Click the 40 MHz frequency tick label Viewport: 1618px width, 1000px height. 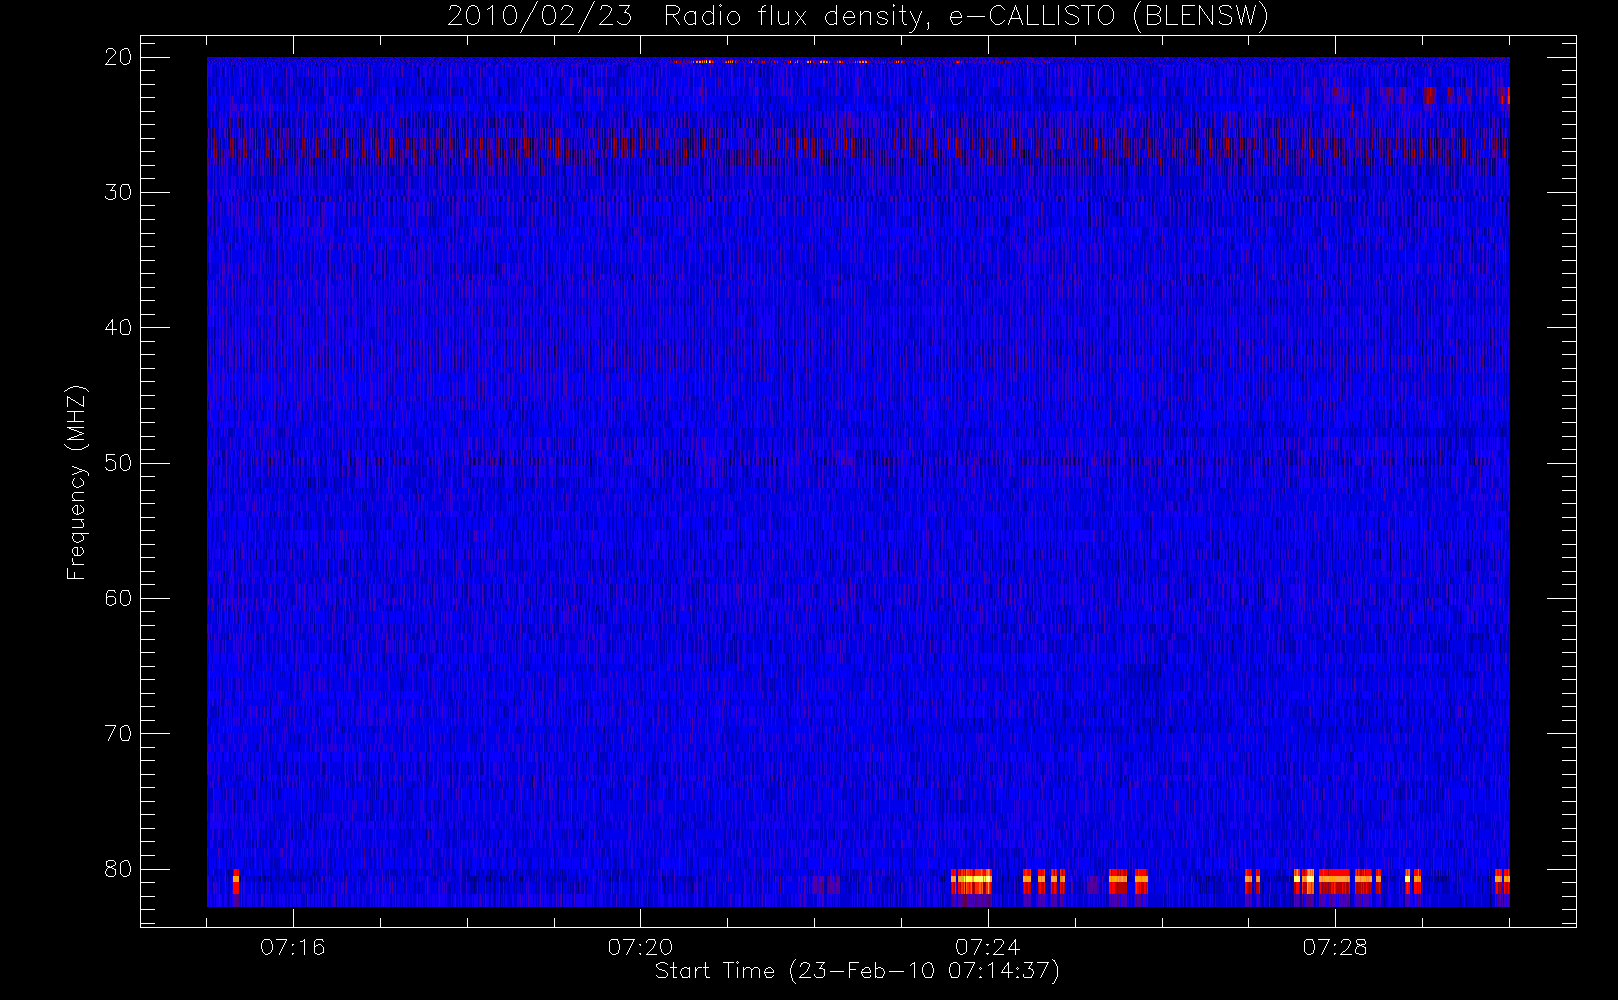pos(118,328)
